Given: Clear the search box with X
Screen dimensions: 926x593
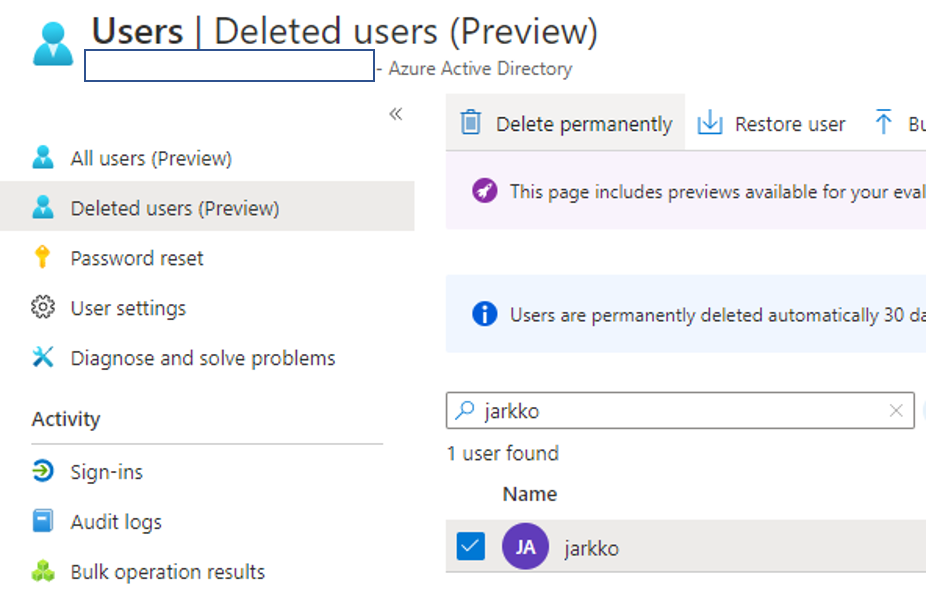Looking at the screenshot, I should [896, 411].
